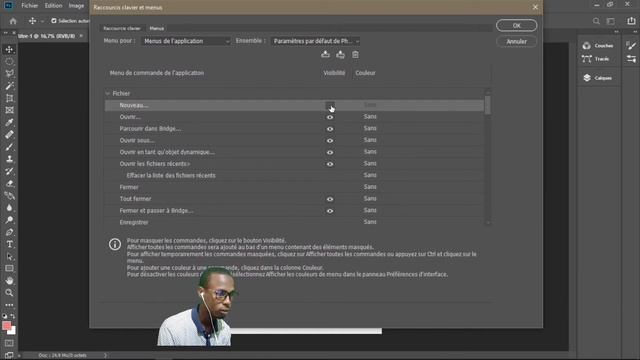The height and width of the screenshot is (360, 640).
Task: Hide Parcourir dans Bridge... command
Action: coord(330,129)
